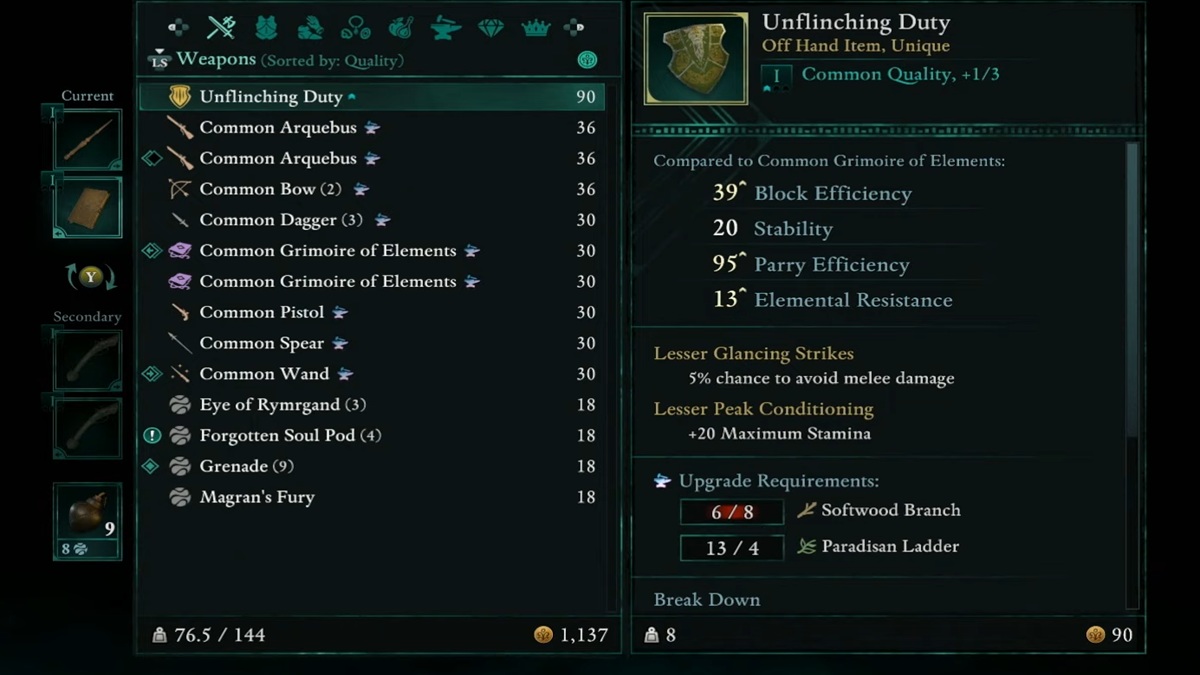This screenshot has width=1200, height=675.
Task: Click Break Down in the item details
Action: coord(707,600)
